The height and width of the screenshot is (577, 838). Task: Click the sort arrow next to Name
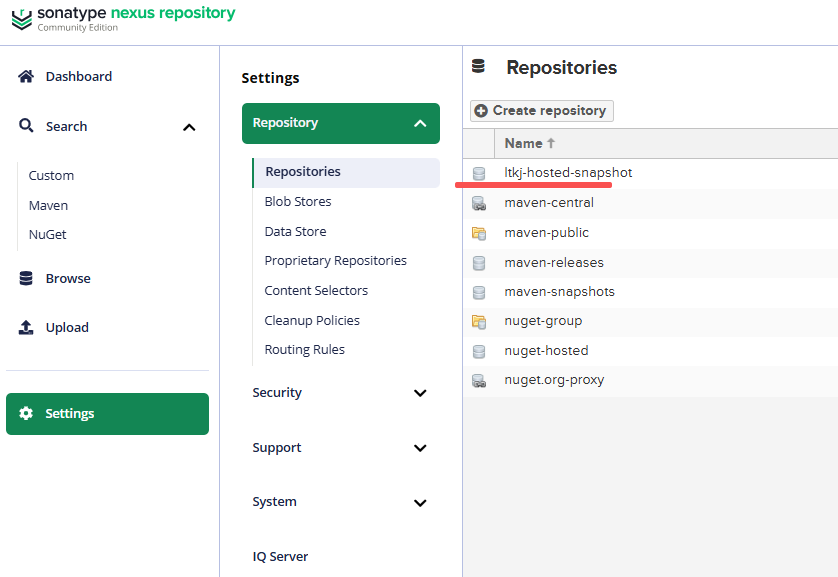(551, 143)
